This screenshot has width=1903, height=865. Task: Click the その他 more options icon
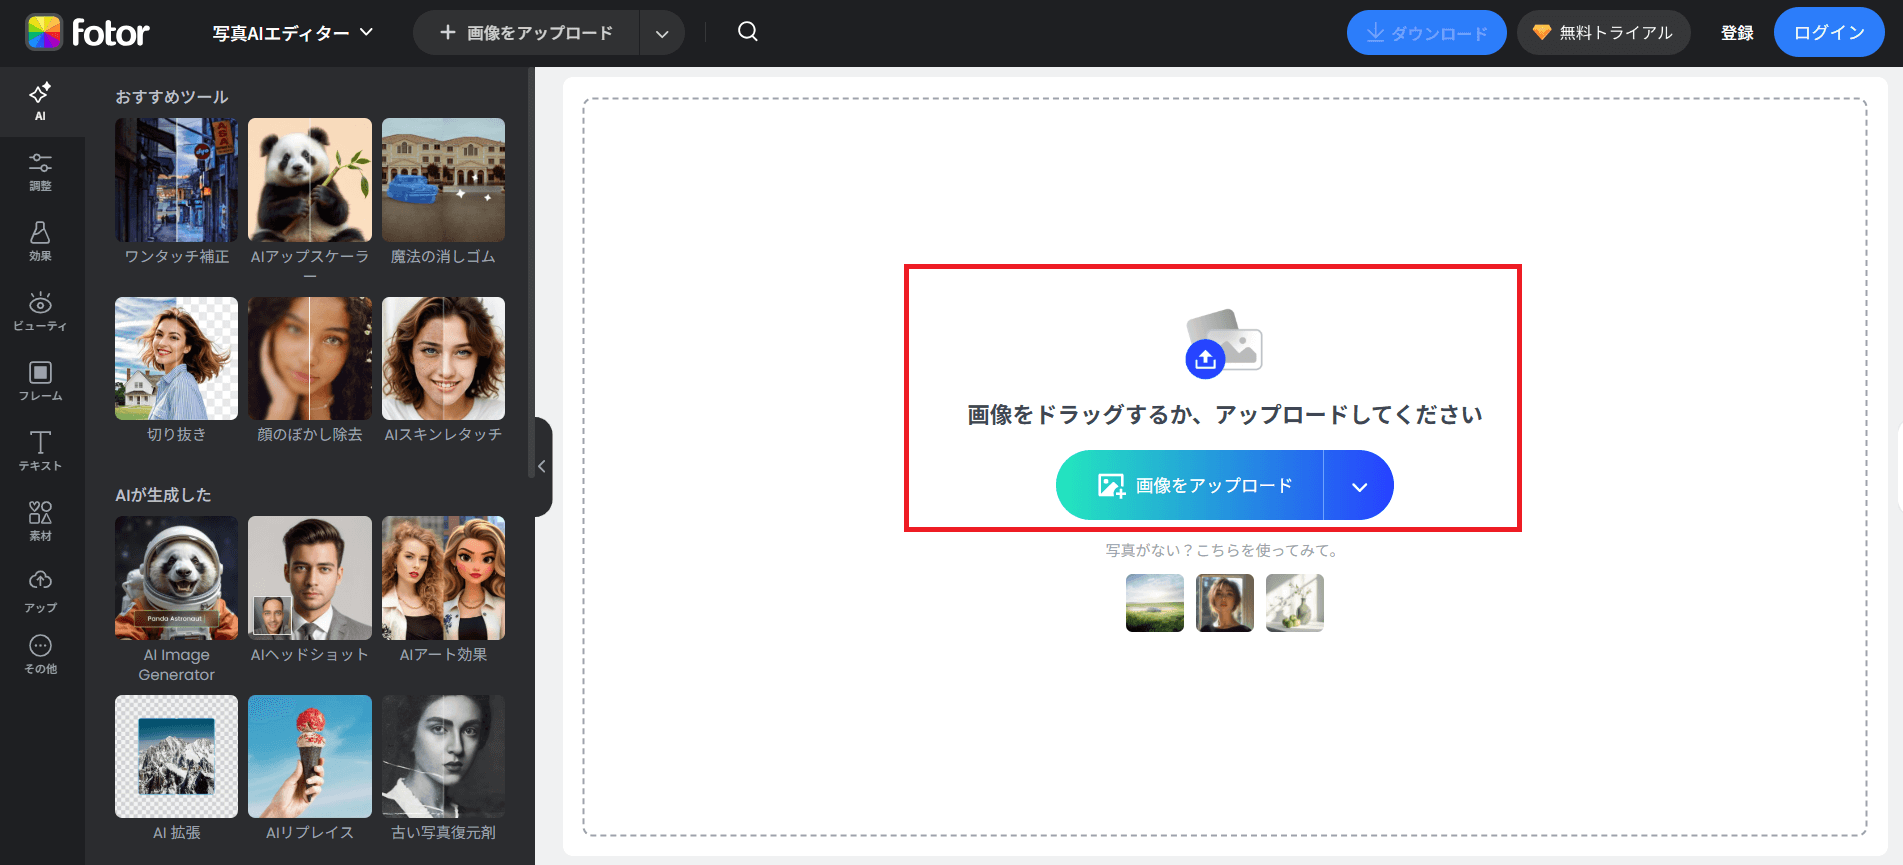click(x=40, y=655)
